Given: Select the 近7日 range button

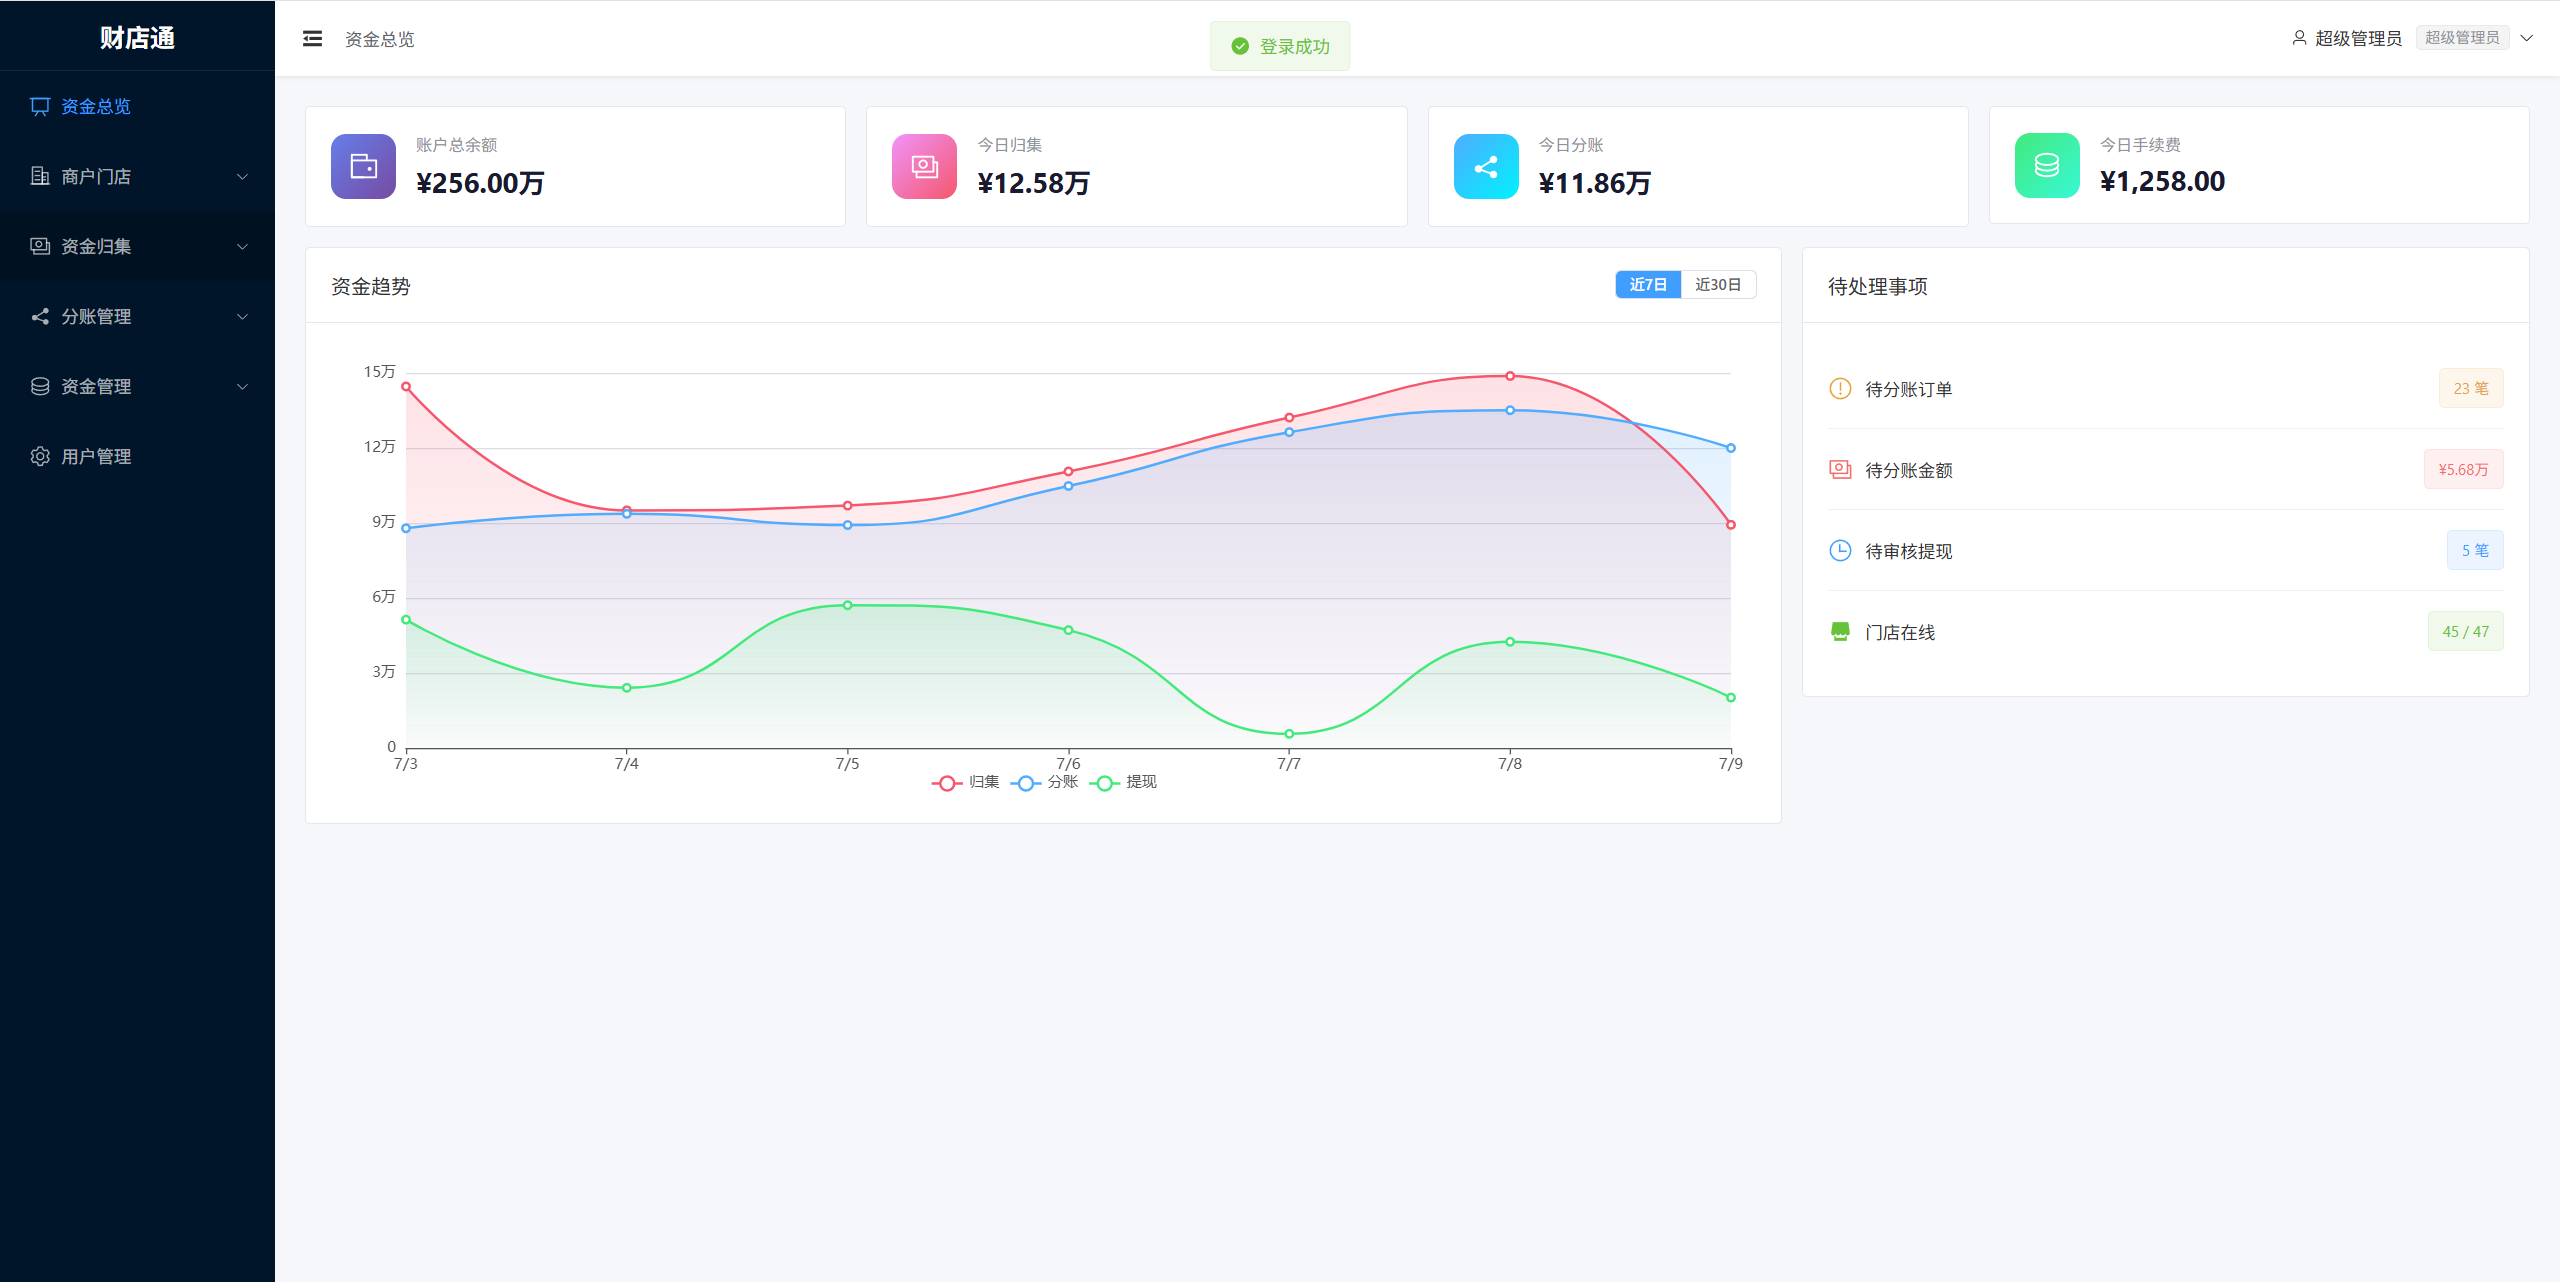Looking at the screenshot, I should pos(1648,285).
